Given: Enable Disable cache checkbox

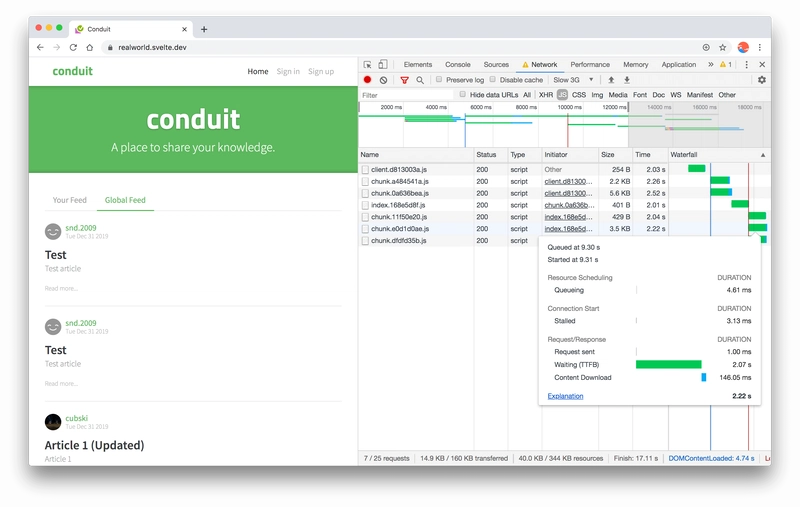Looking at the screenshot, I should [493, 80].
